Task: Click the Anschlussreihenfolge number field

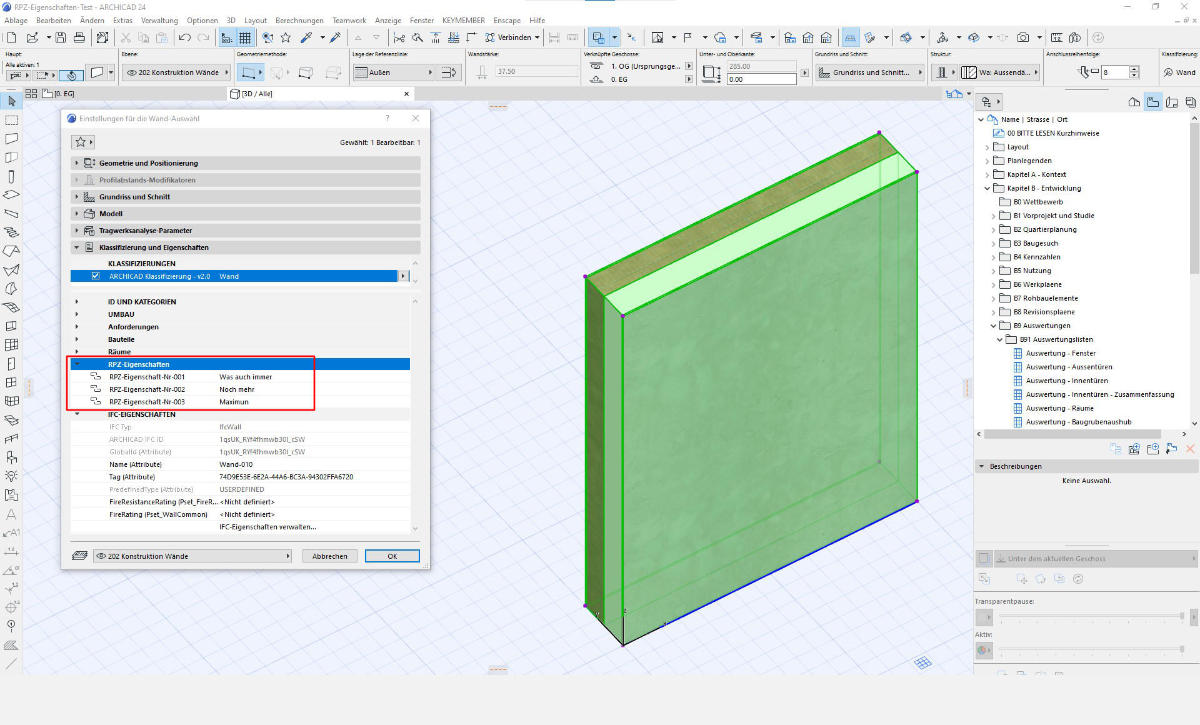Action: tap(1115, 72)
